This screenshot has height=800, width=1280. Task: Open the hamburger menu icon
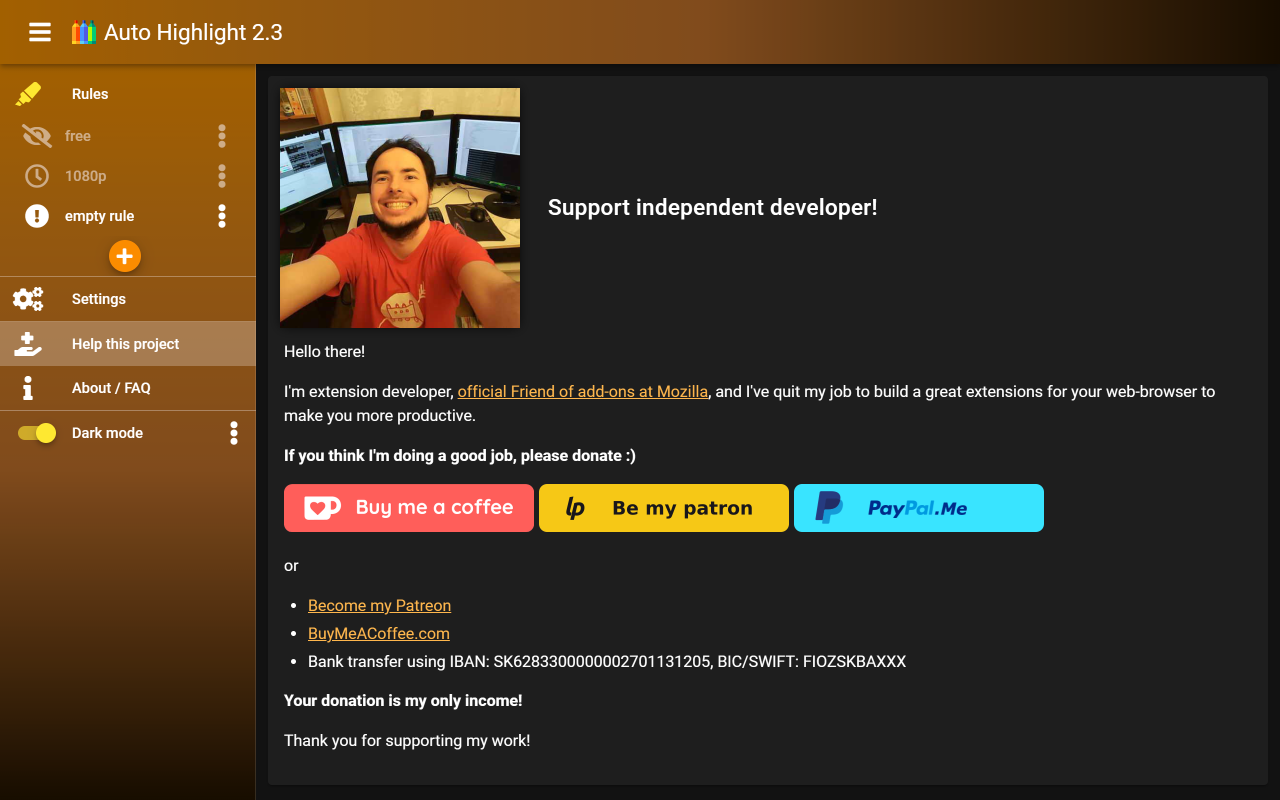point(40,32)
